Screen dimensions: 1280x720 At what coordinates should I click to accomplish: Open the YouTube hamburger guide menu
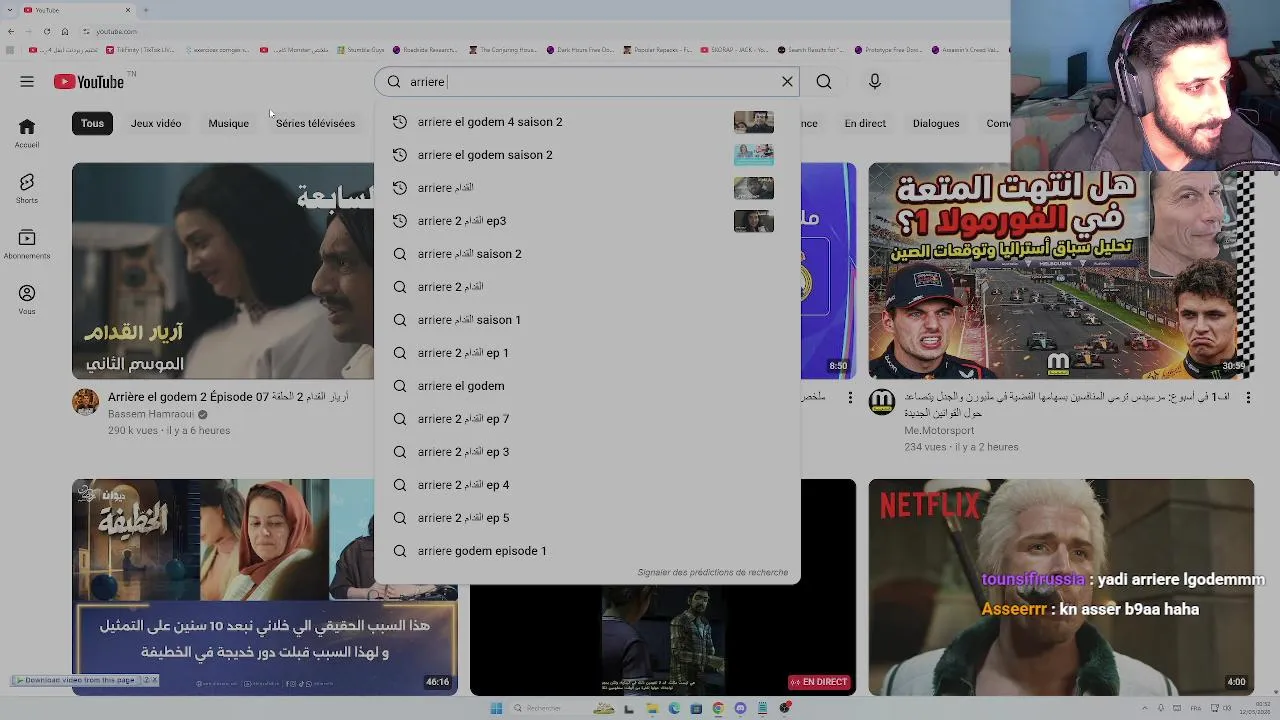click(27, 82)
